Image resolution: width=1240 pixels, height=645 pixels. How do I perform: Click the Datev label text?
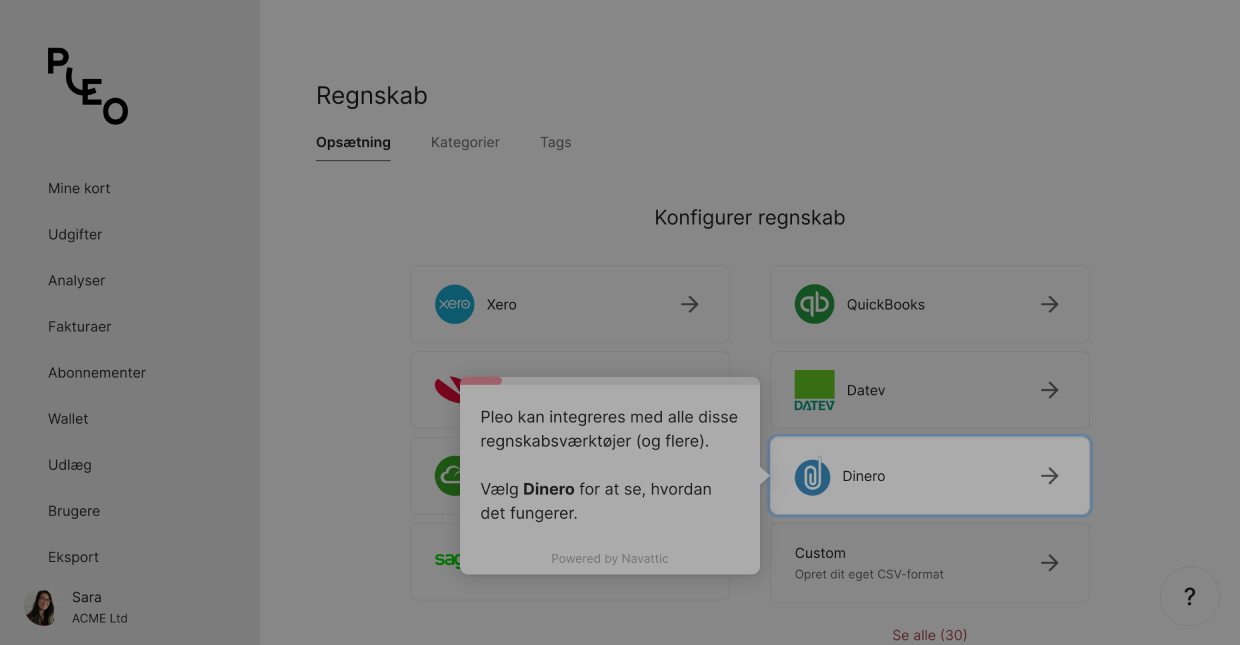pos(866,390)
